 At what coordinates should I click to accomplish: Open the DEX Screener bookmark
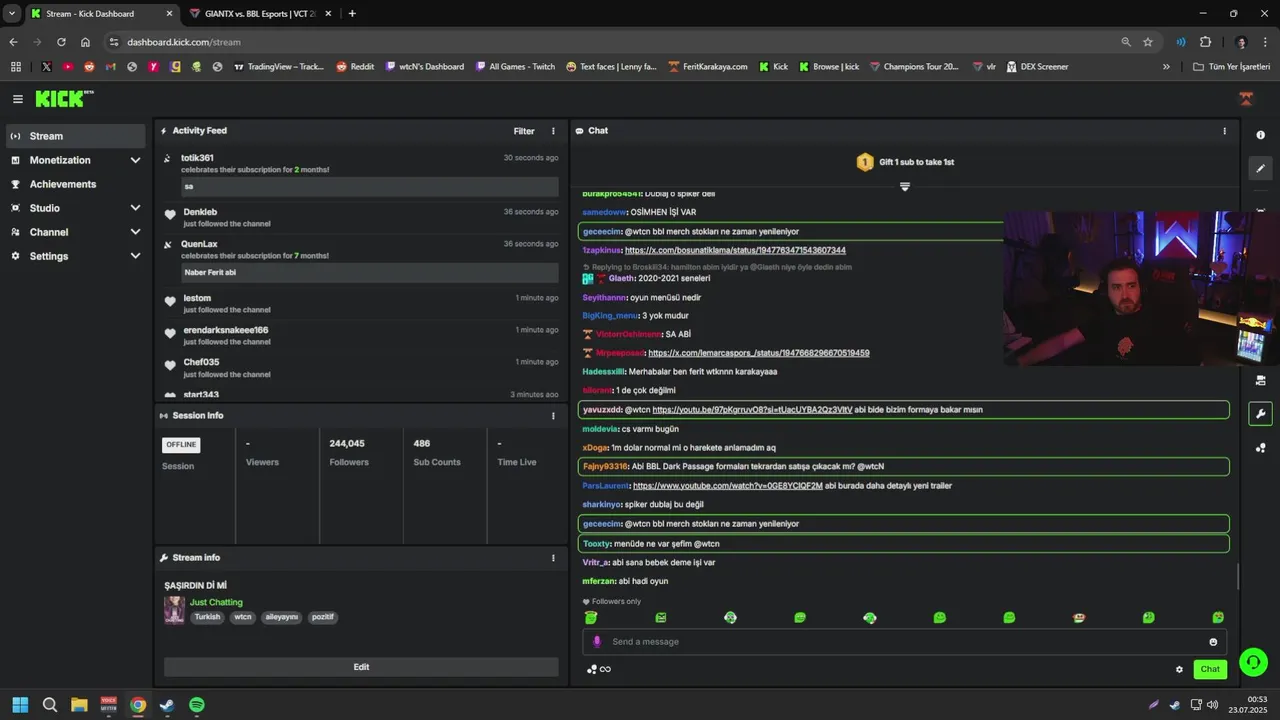pos(1037,67)
